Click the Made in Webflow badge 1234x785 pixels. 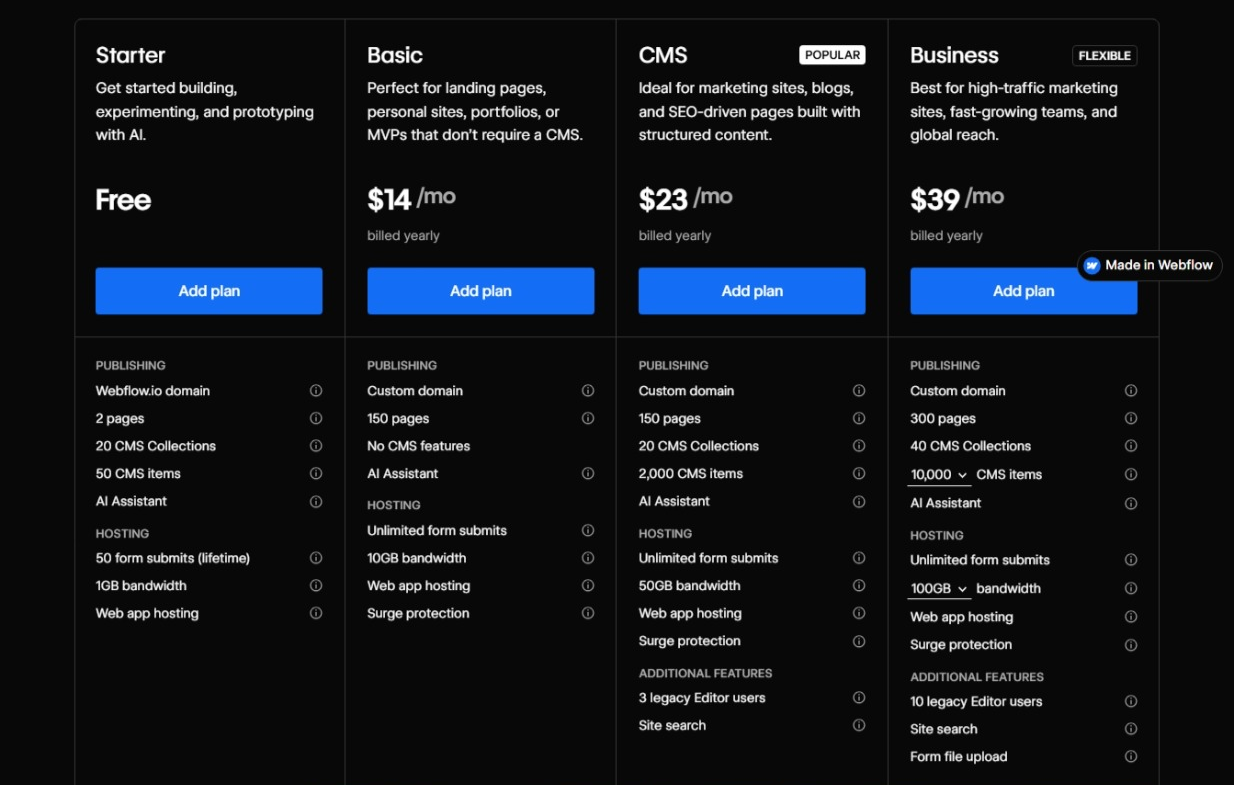(1149, 265)
